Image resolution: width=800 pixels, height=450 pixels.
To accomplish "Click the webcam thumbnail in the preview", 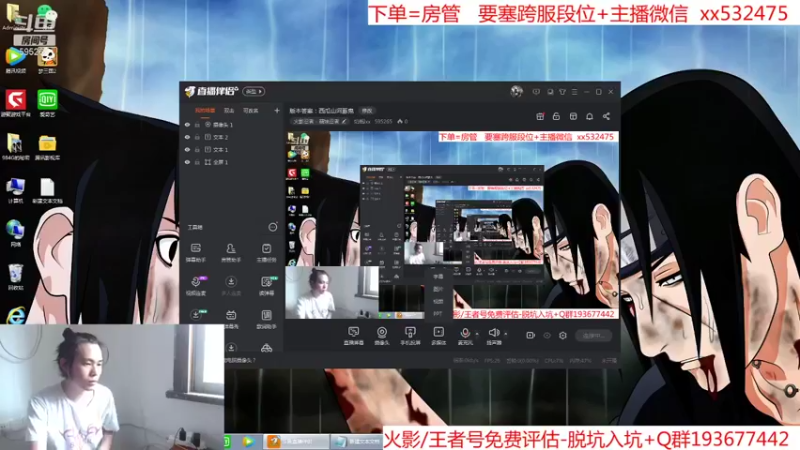I will pos(332,292).
